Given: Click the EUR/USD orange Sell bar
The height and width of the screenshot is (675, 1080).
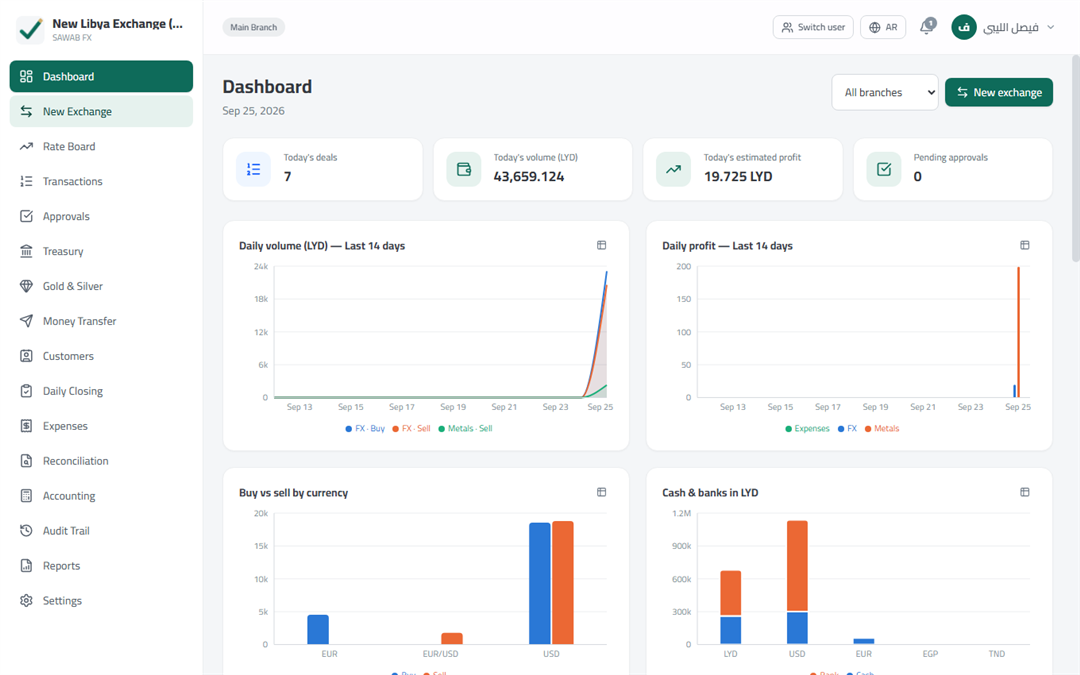Looking at the screenshot, I should click(x=452, y=638).
